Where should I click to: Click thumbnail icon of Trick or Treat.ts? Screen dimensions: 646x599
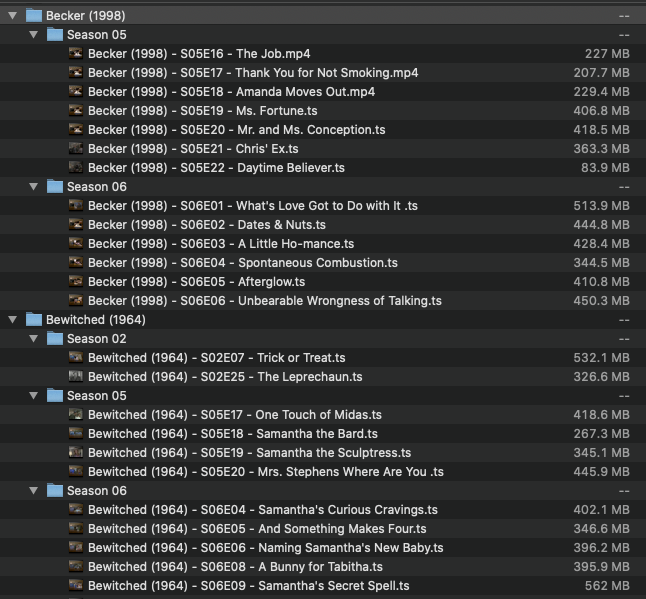click(76, 357)
